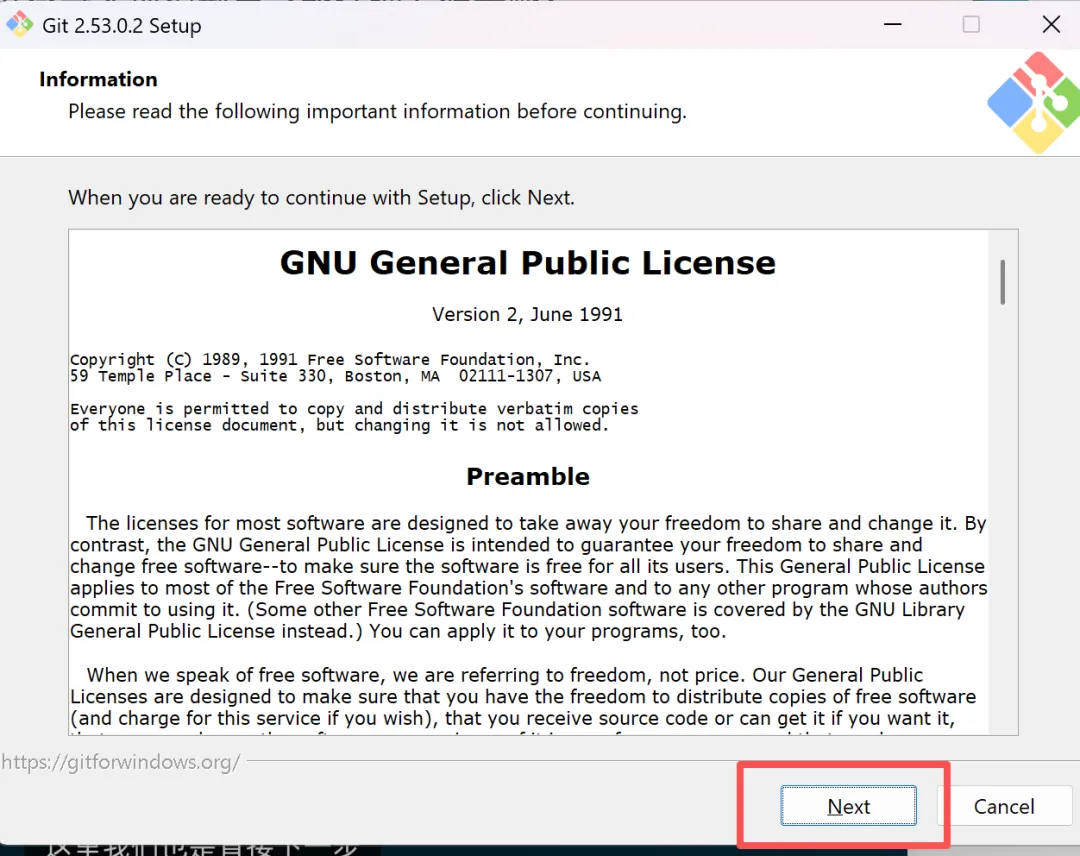Click the '59 Temple Place' address line
The width and height of the screenshot is (1080, 856).
(335, 376)
